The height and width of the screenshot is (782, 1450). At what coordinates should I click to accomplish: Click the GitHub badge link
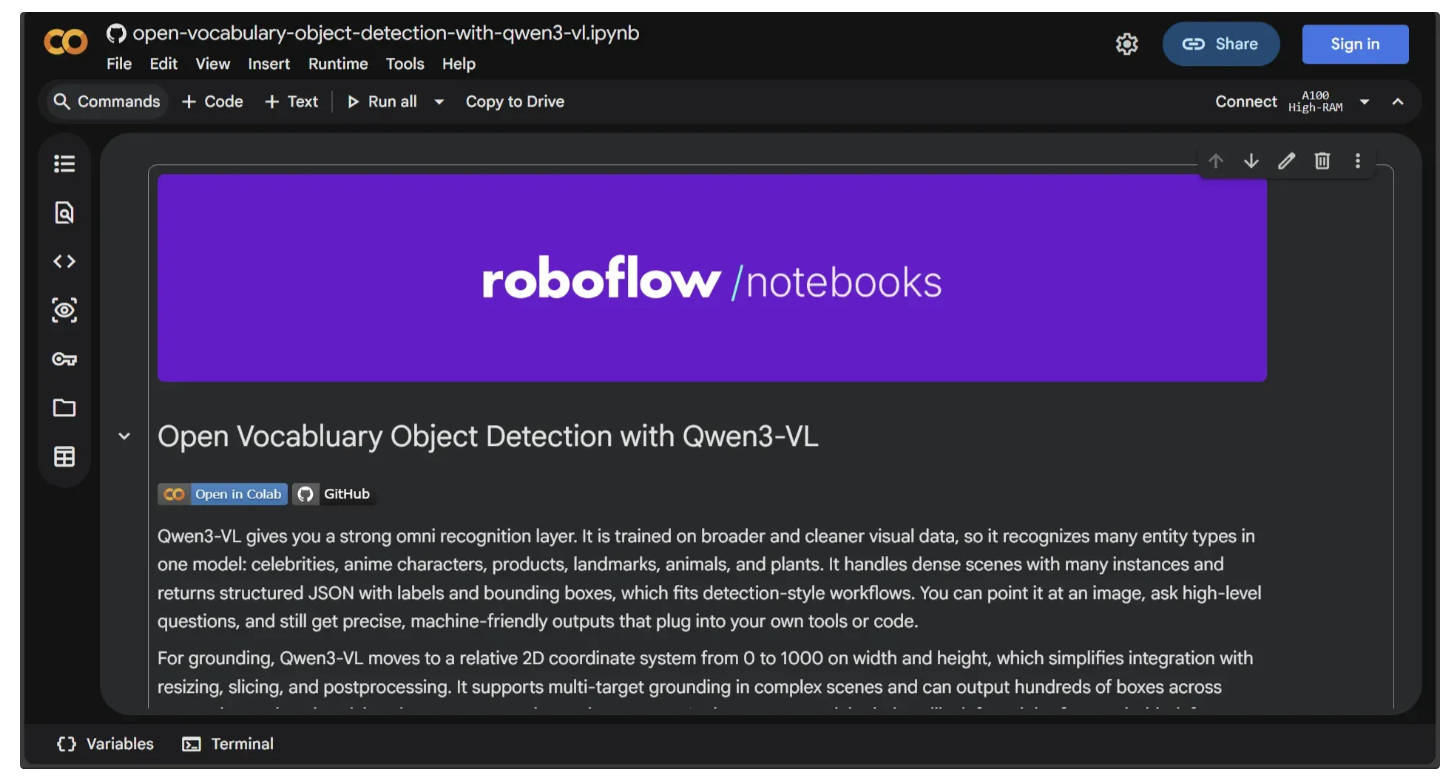click(334, 494)
